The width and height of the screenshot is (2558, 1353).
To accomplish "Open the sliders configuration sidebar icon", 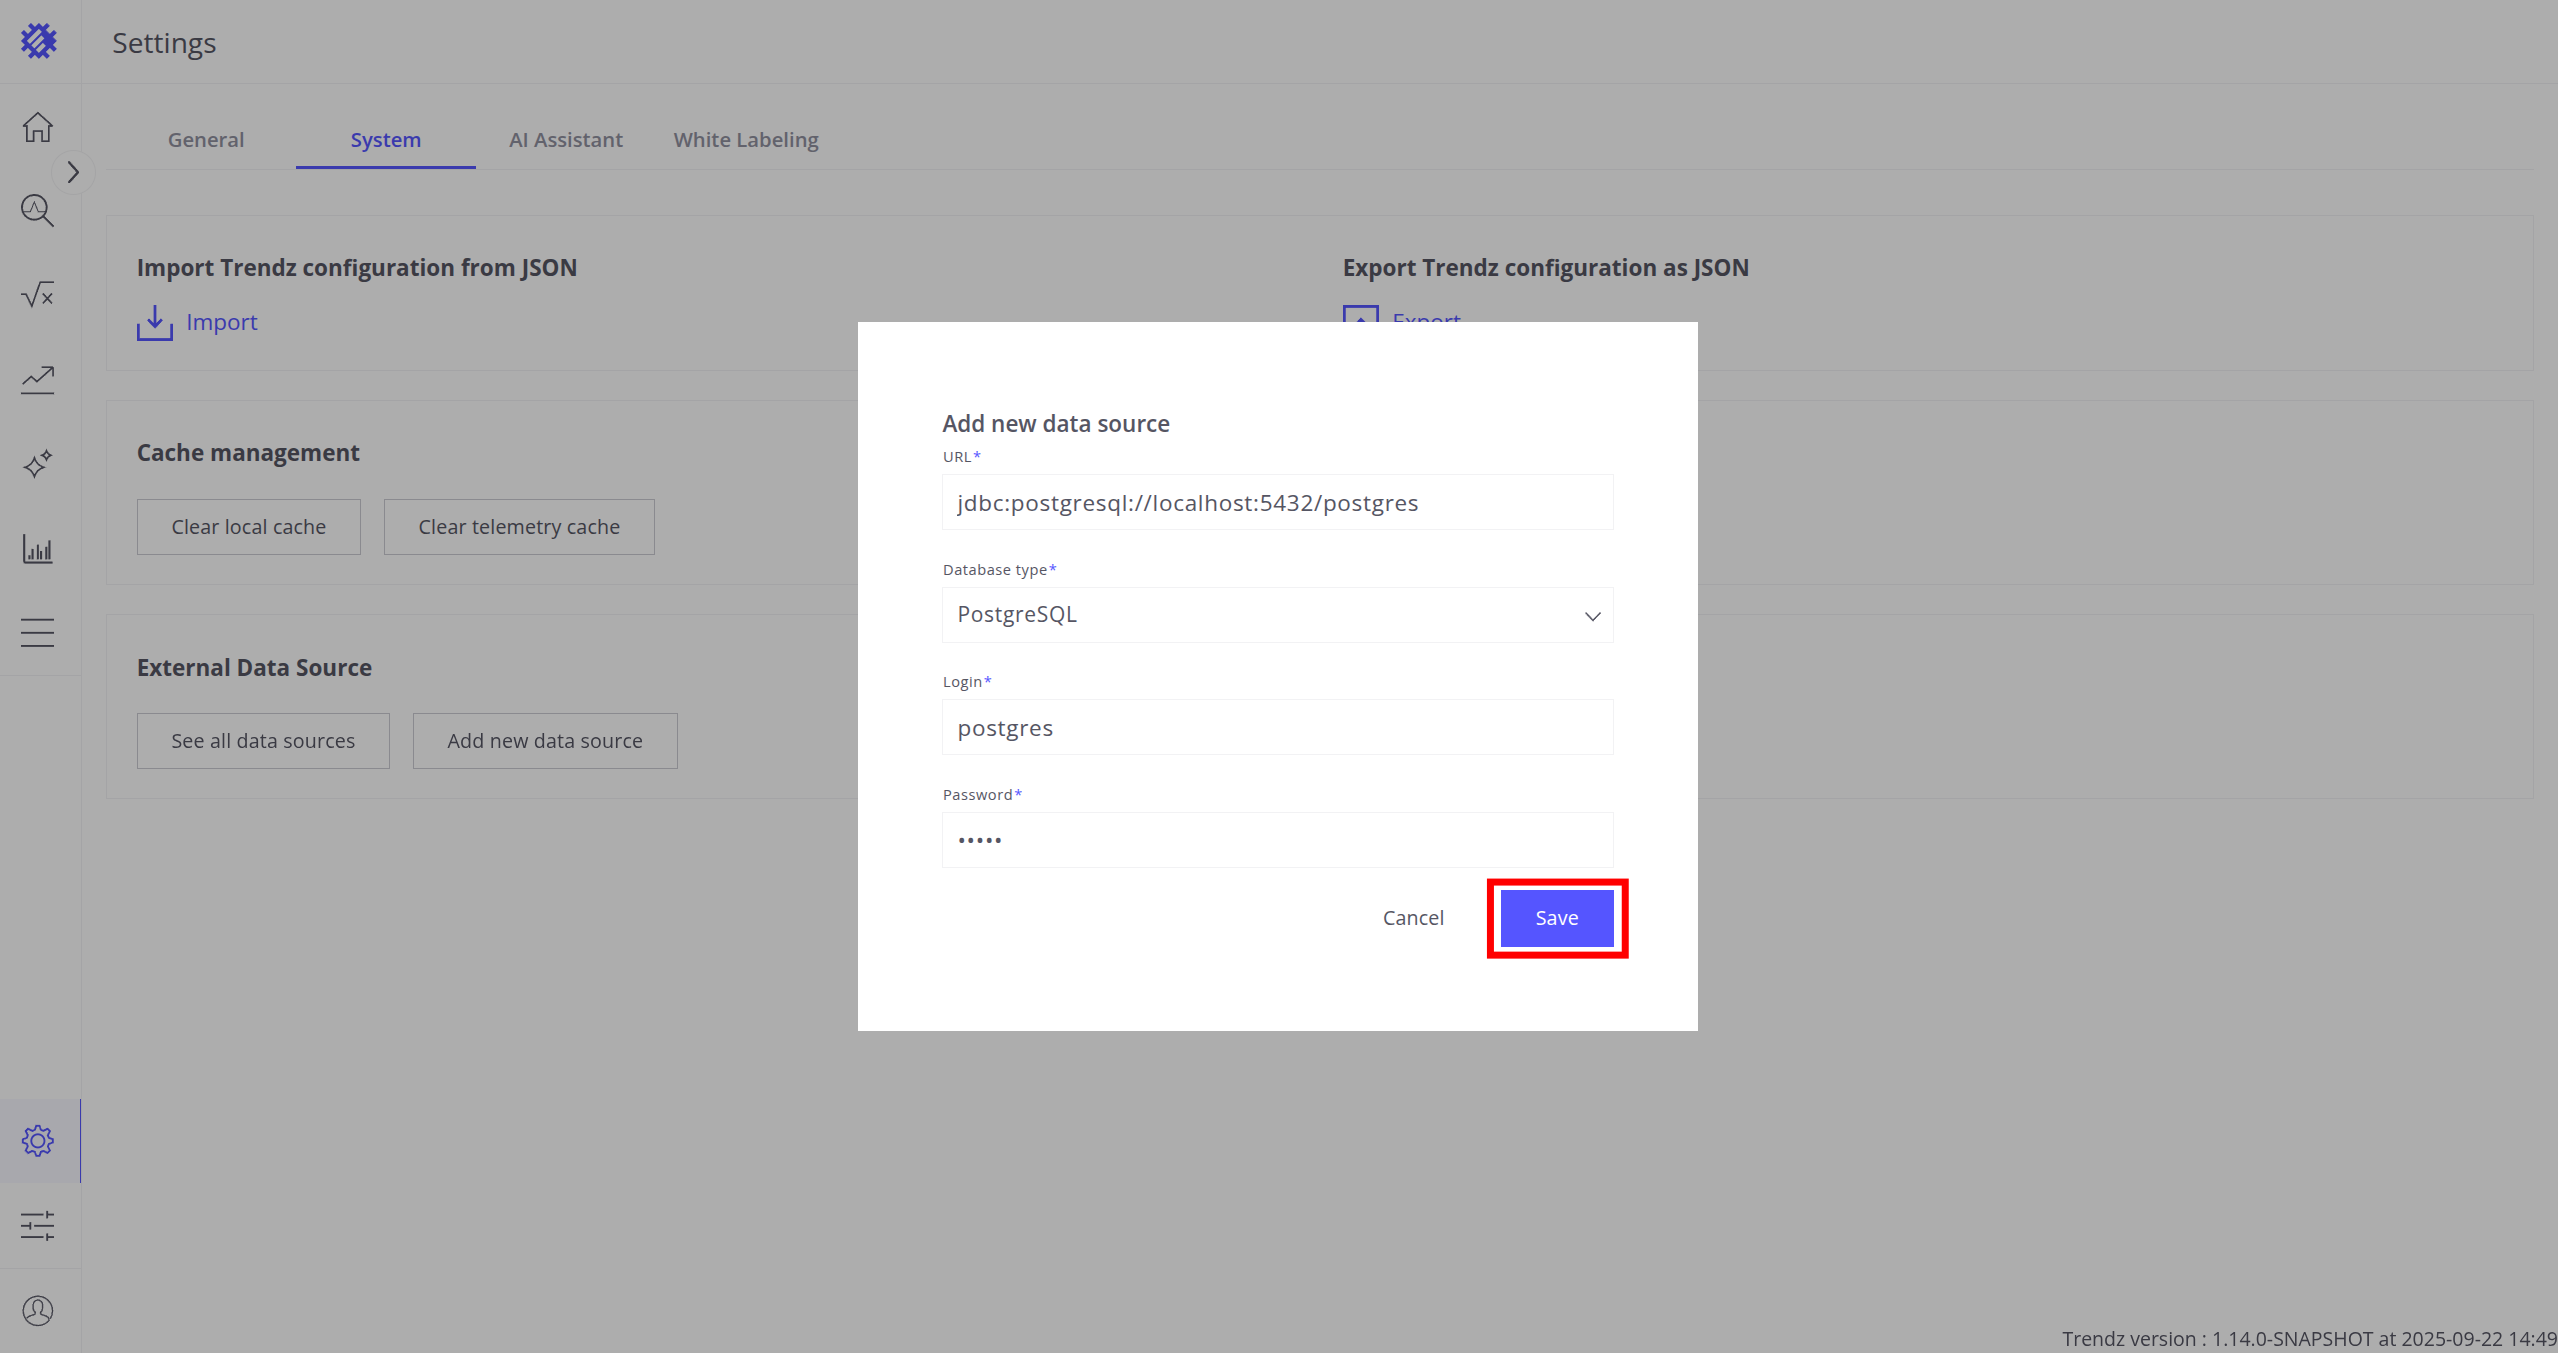I will (x=38, y=1226).
